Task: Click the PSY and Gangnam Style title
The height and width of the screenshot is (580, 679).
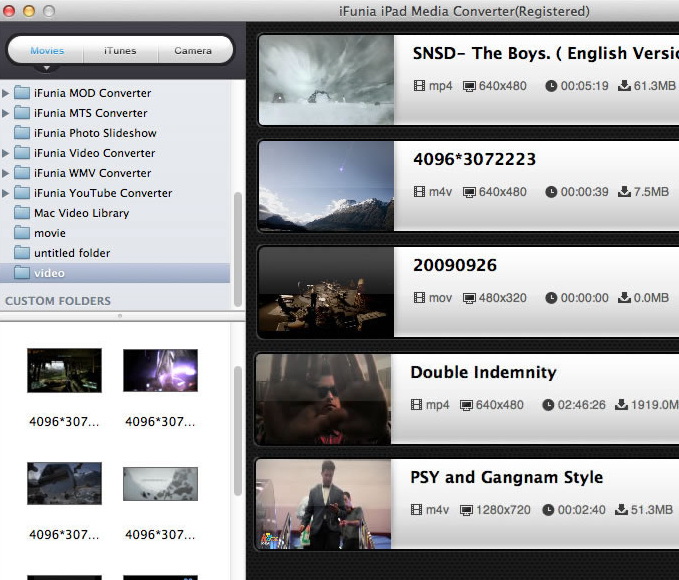Action: 506,477
